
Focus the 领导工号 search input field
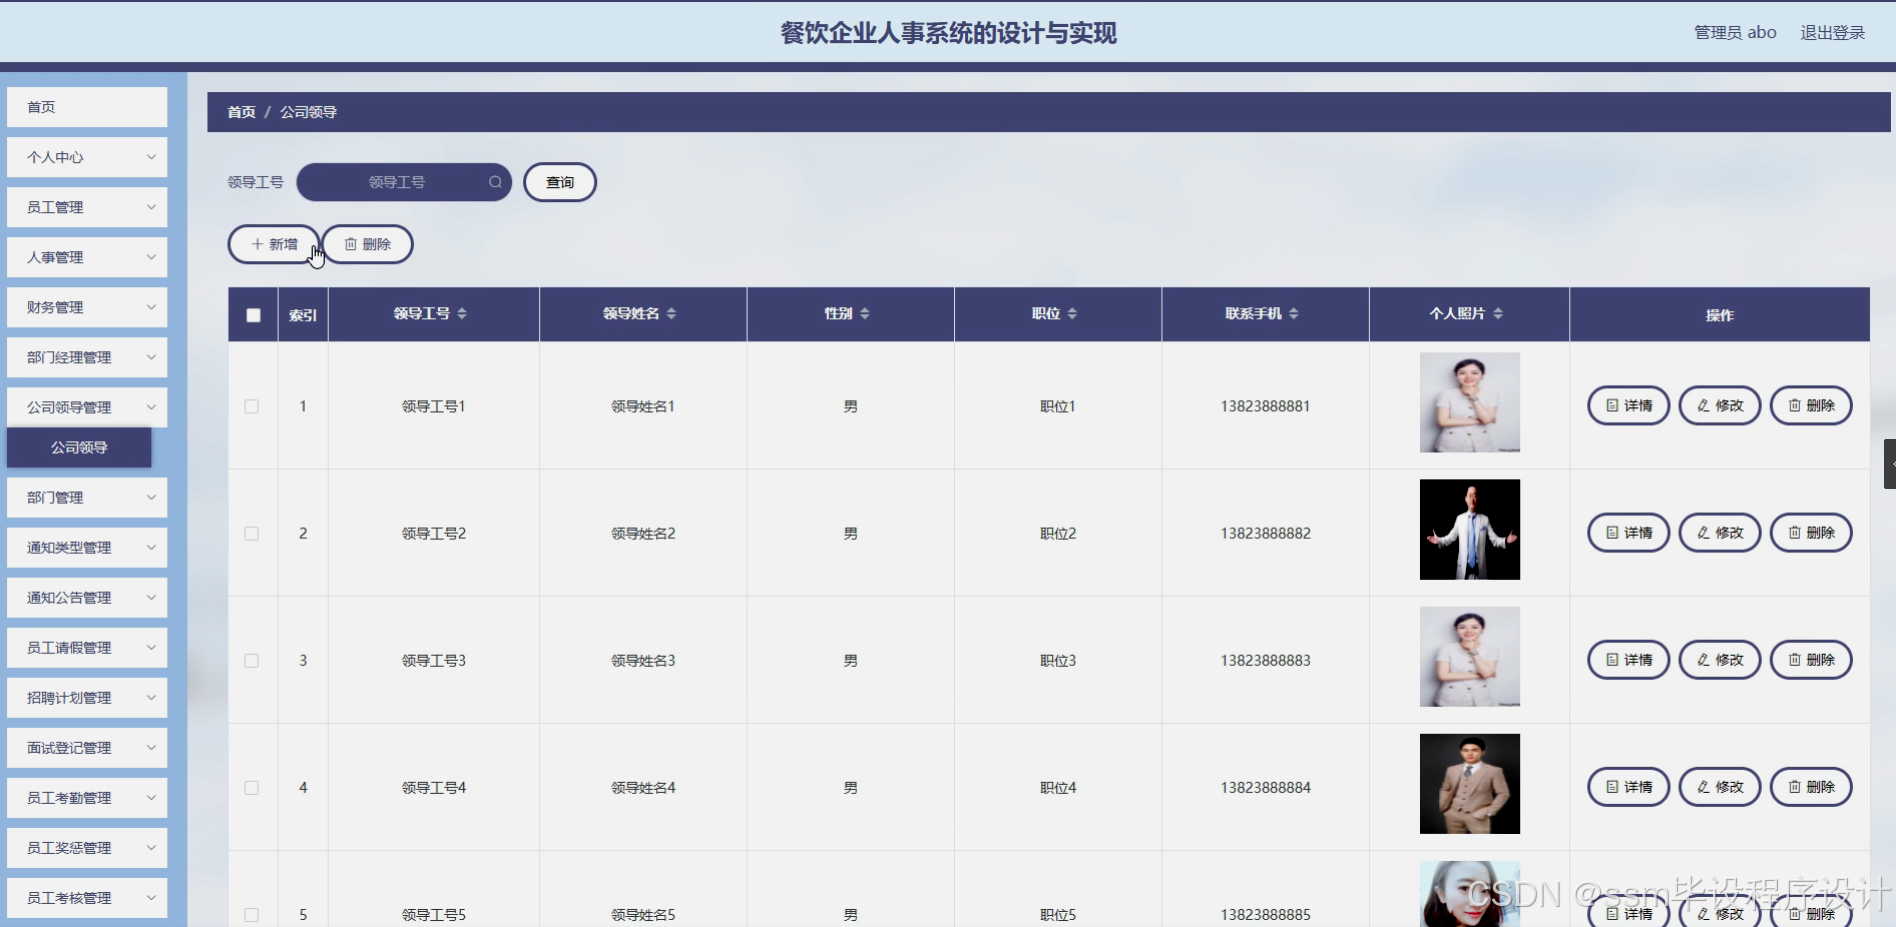tap(404, 182)
